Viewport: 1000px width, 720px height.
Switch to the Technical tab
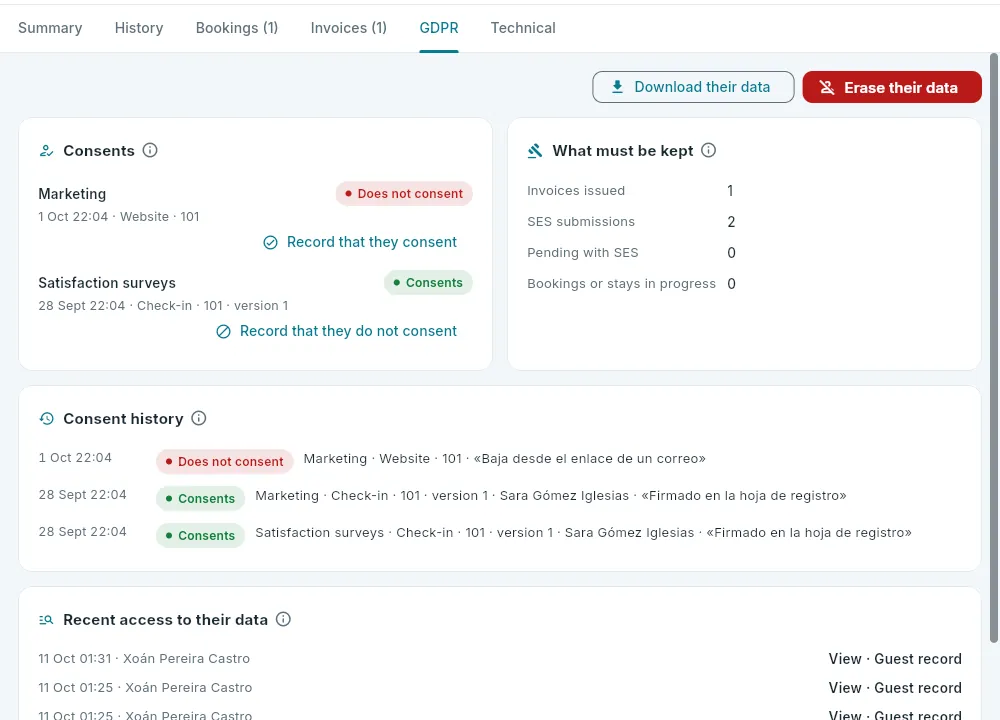(x=523, y=28)
